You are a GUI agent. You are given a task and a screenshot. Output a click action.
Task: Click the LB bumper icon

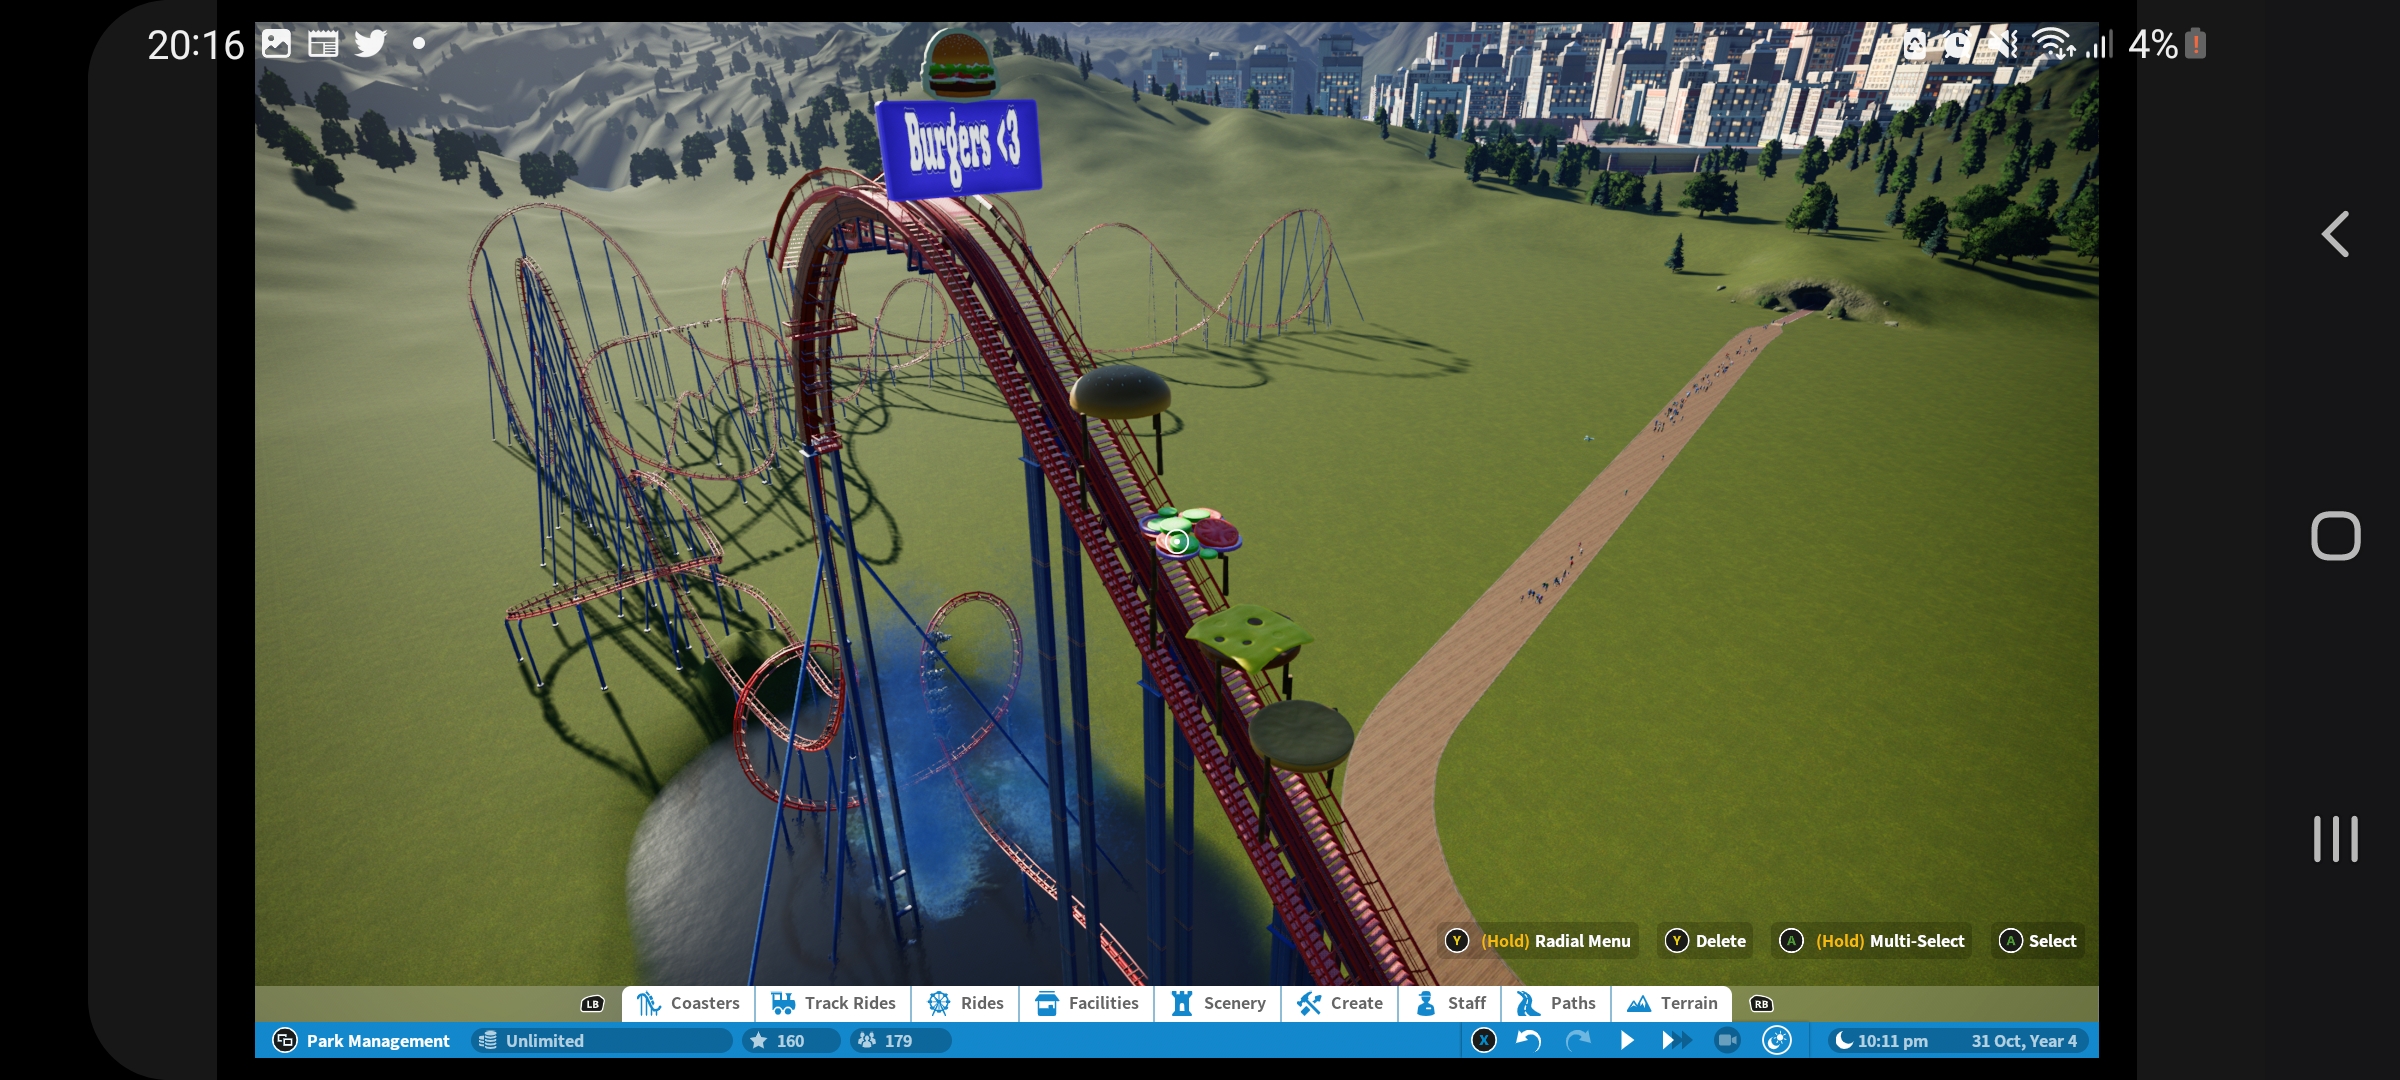(592, 1004)
